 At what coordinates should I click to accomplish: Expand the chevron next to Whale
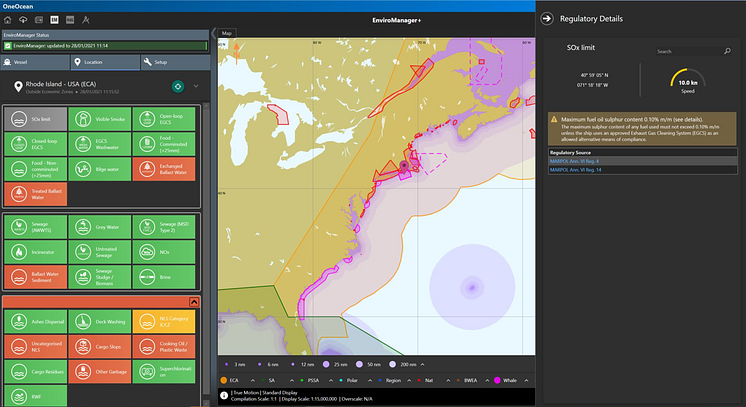click(526, 380)
